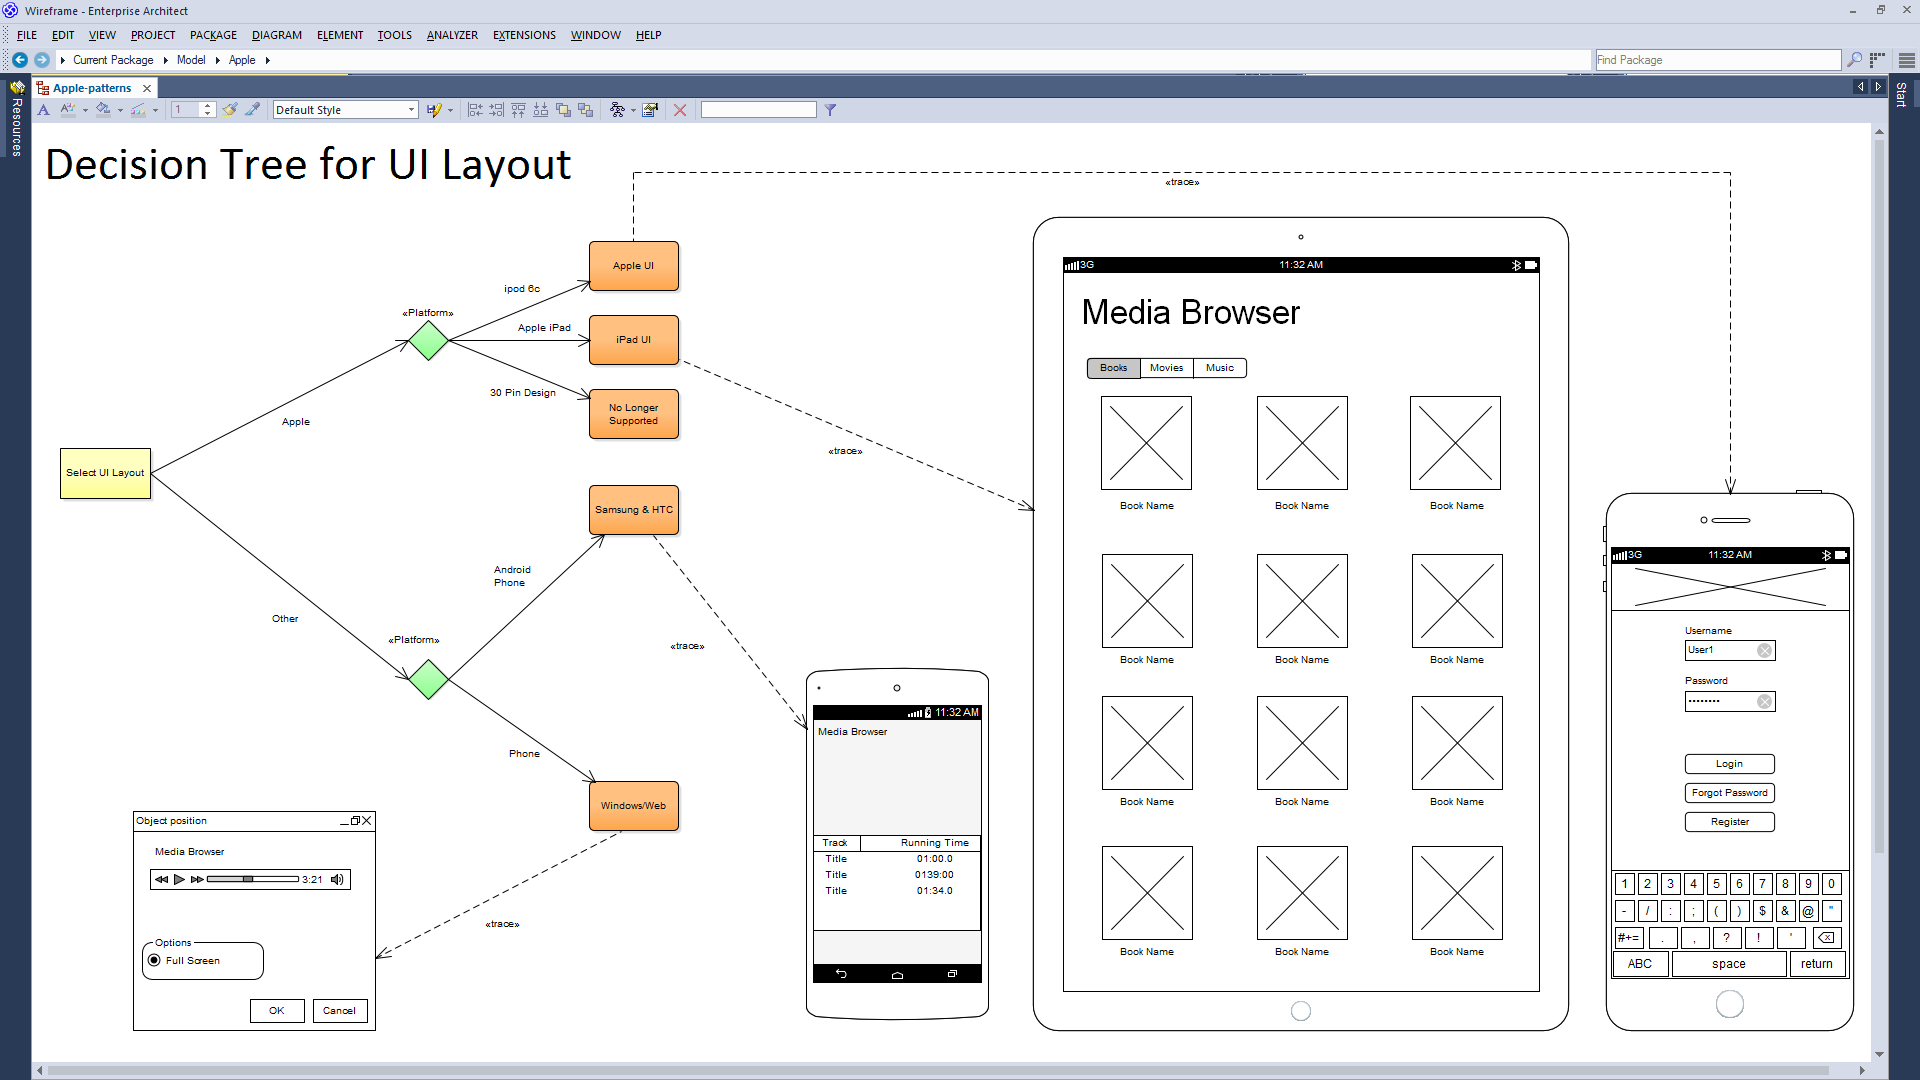The image size is (1920, 1080).
Task: Select the iPad UI node
Action: (634, 340)
